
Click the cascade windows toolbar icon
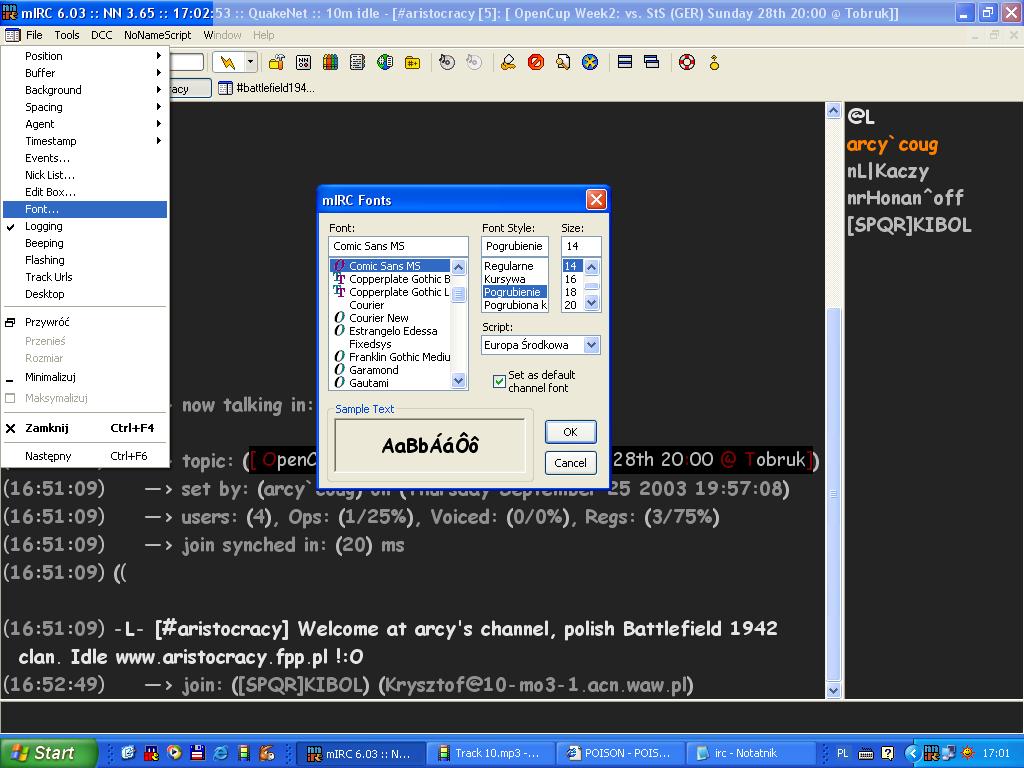(652, 62)
